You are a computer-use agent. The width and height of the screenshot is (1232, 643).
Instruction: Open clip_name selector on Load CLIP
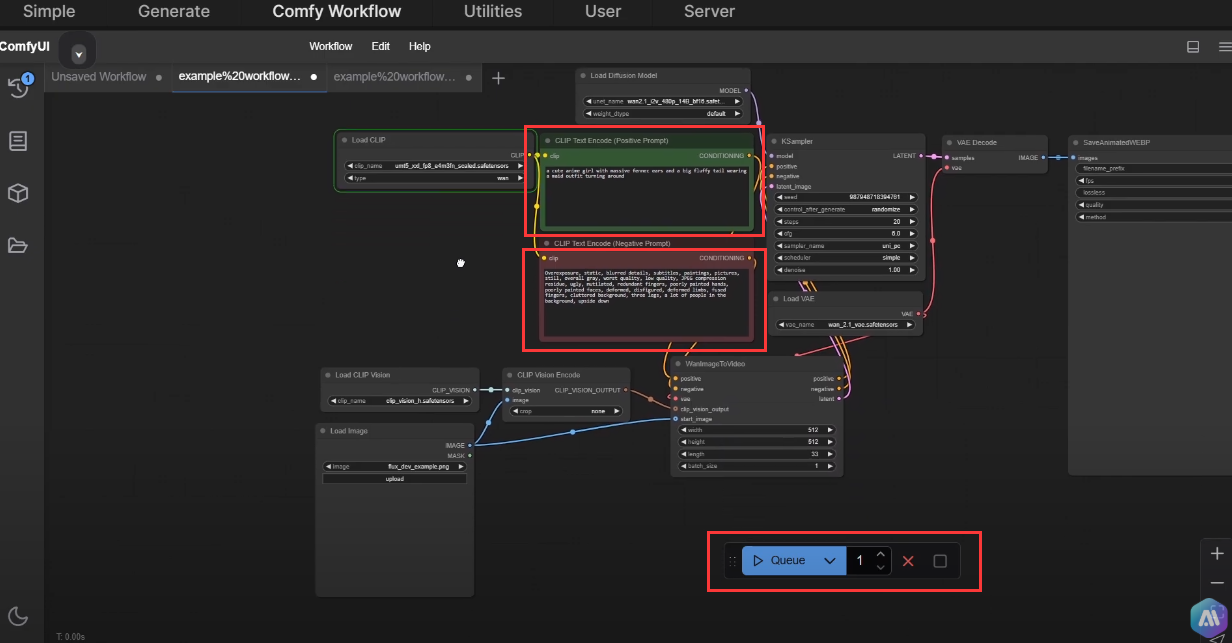(435, 166)
